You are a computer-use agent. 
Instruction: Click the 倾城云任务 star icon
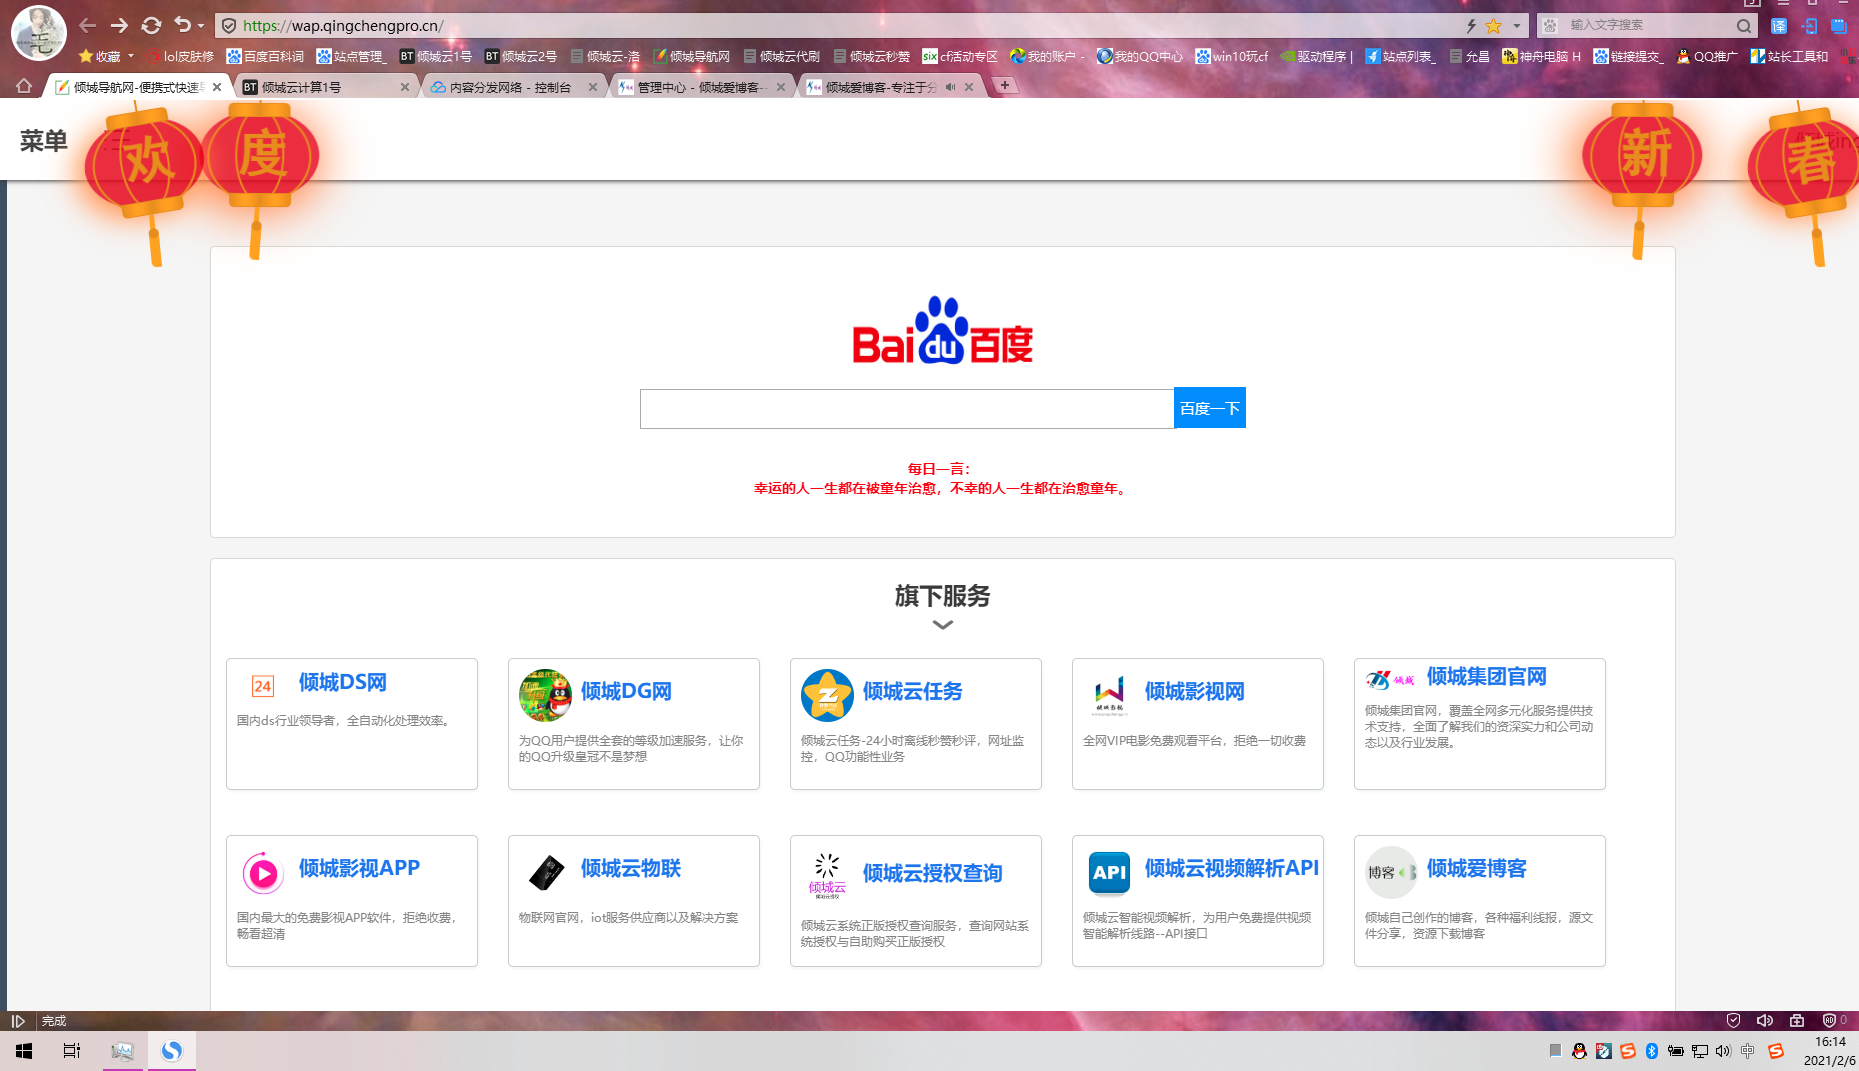click(x=827, y=695)
